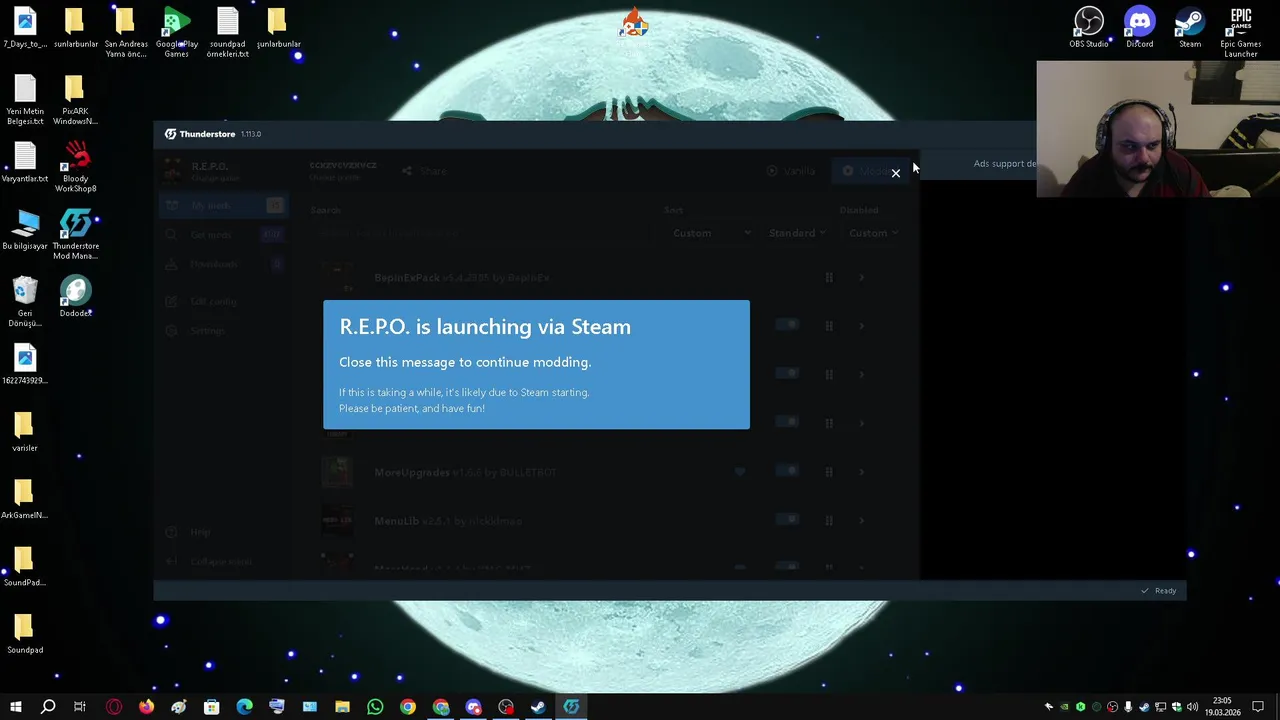The image size is (1280, 720).
Task: Open OBS Studio desktop icon
Action: [1089, 28]
